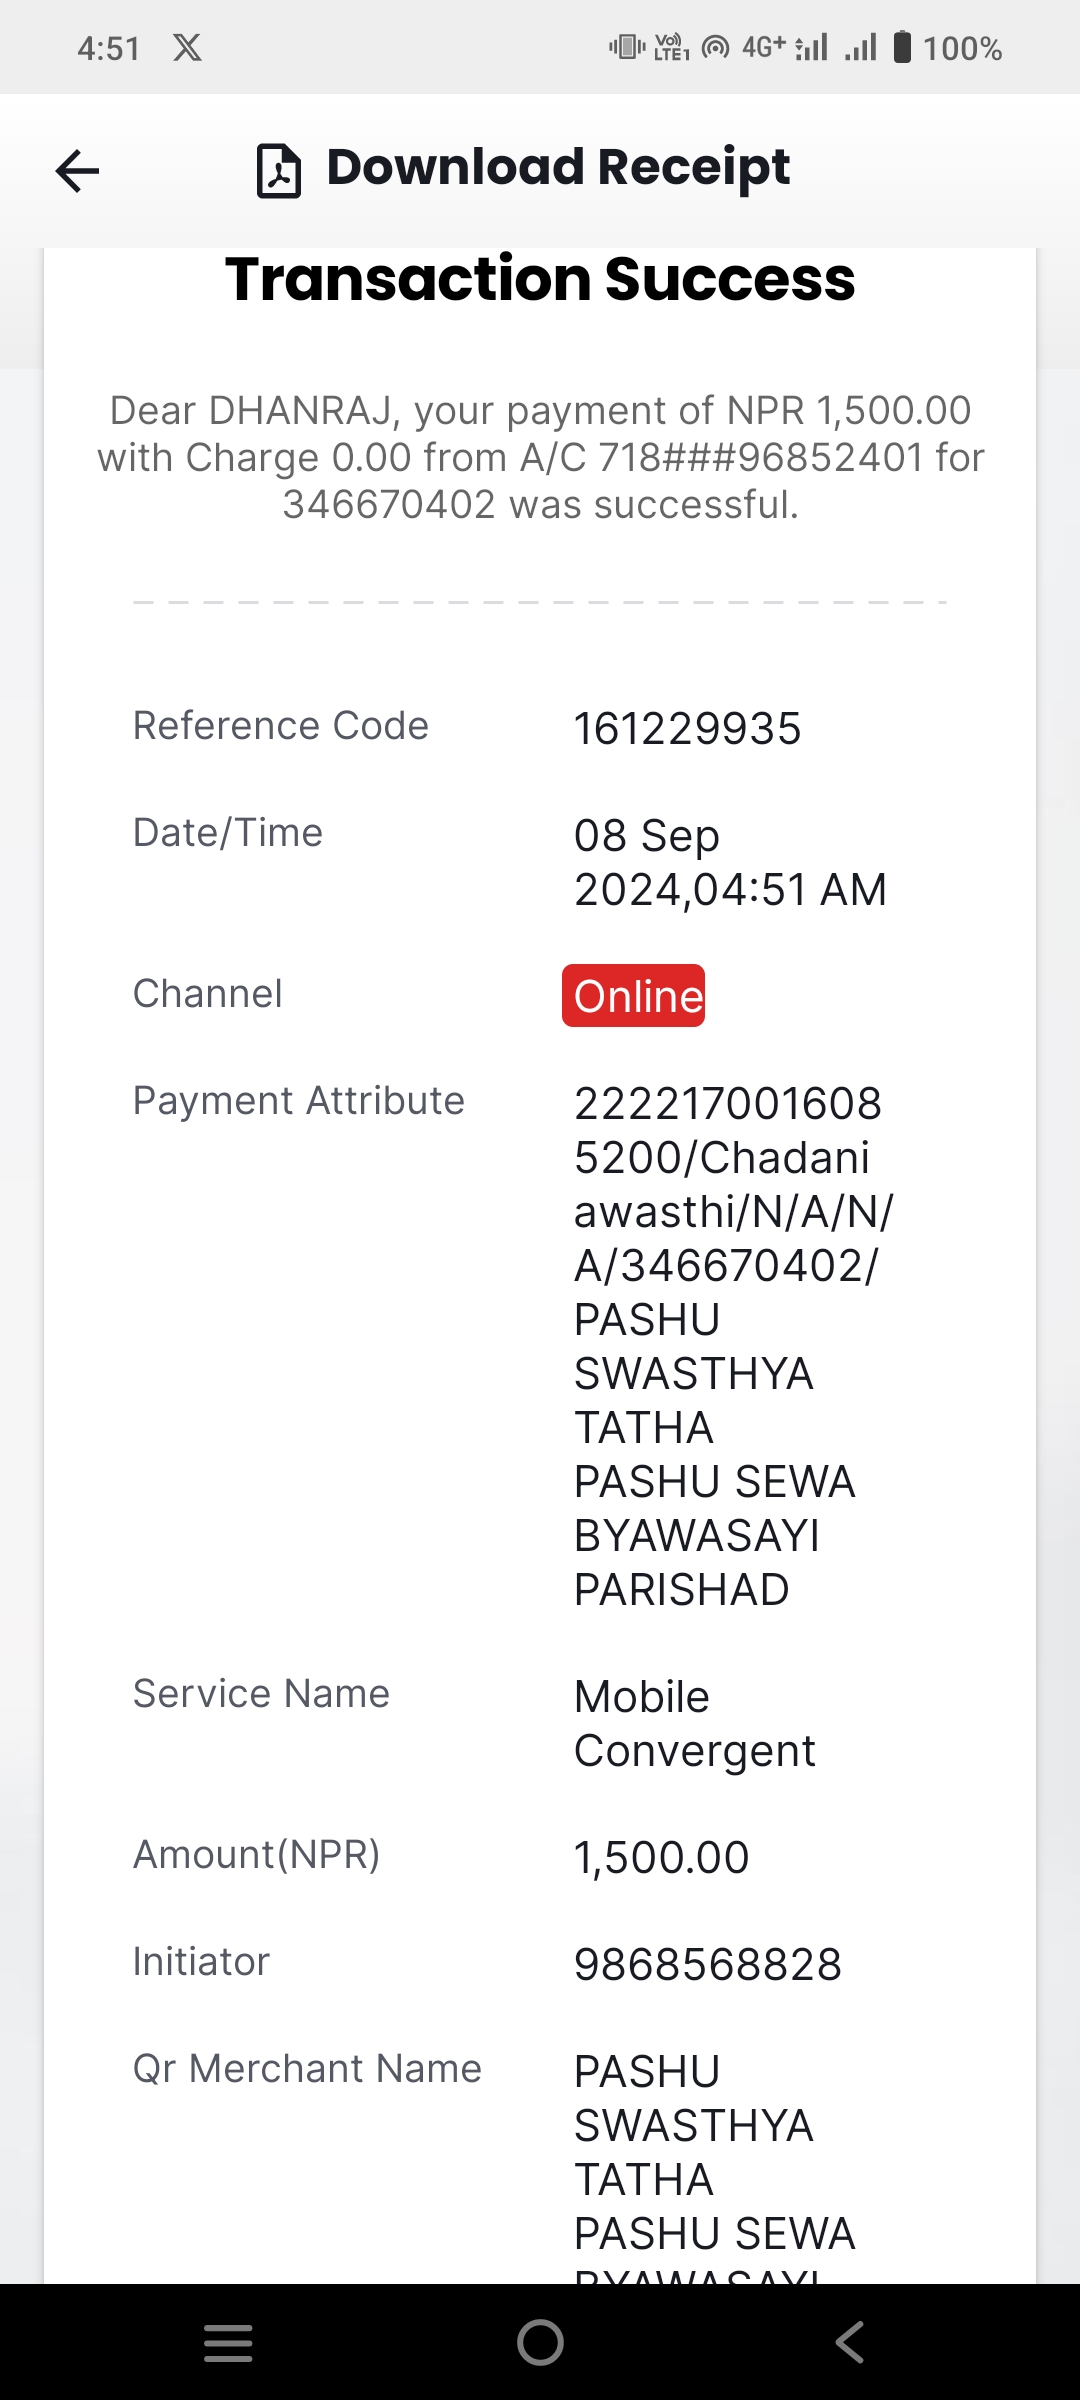Tap the Android back chevron
Viewport: 1080px width, 2400px height.
click(x=850, y=2342)
